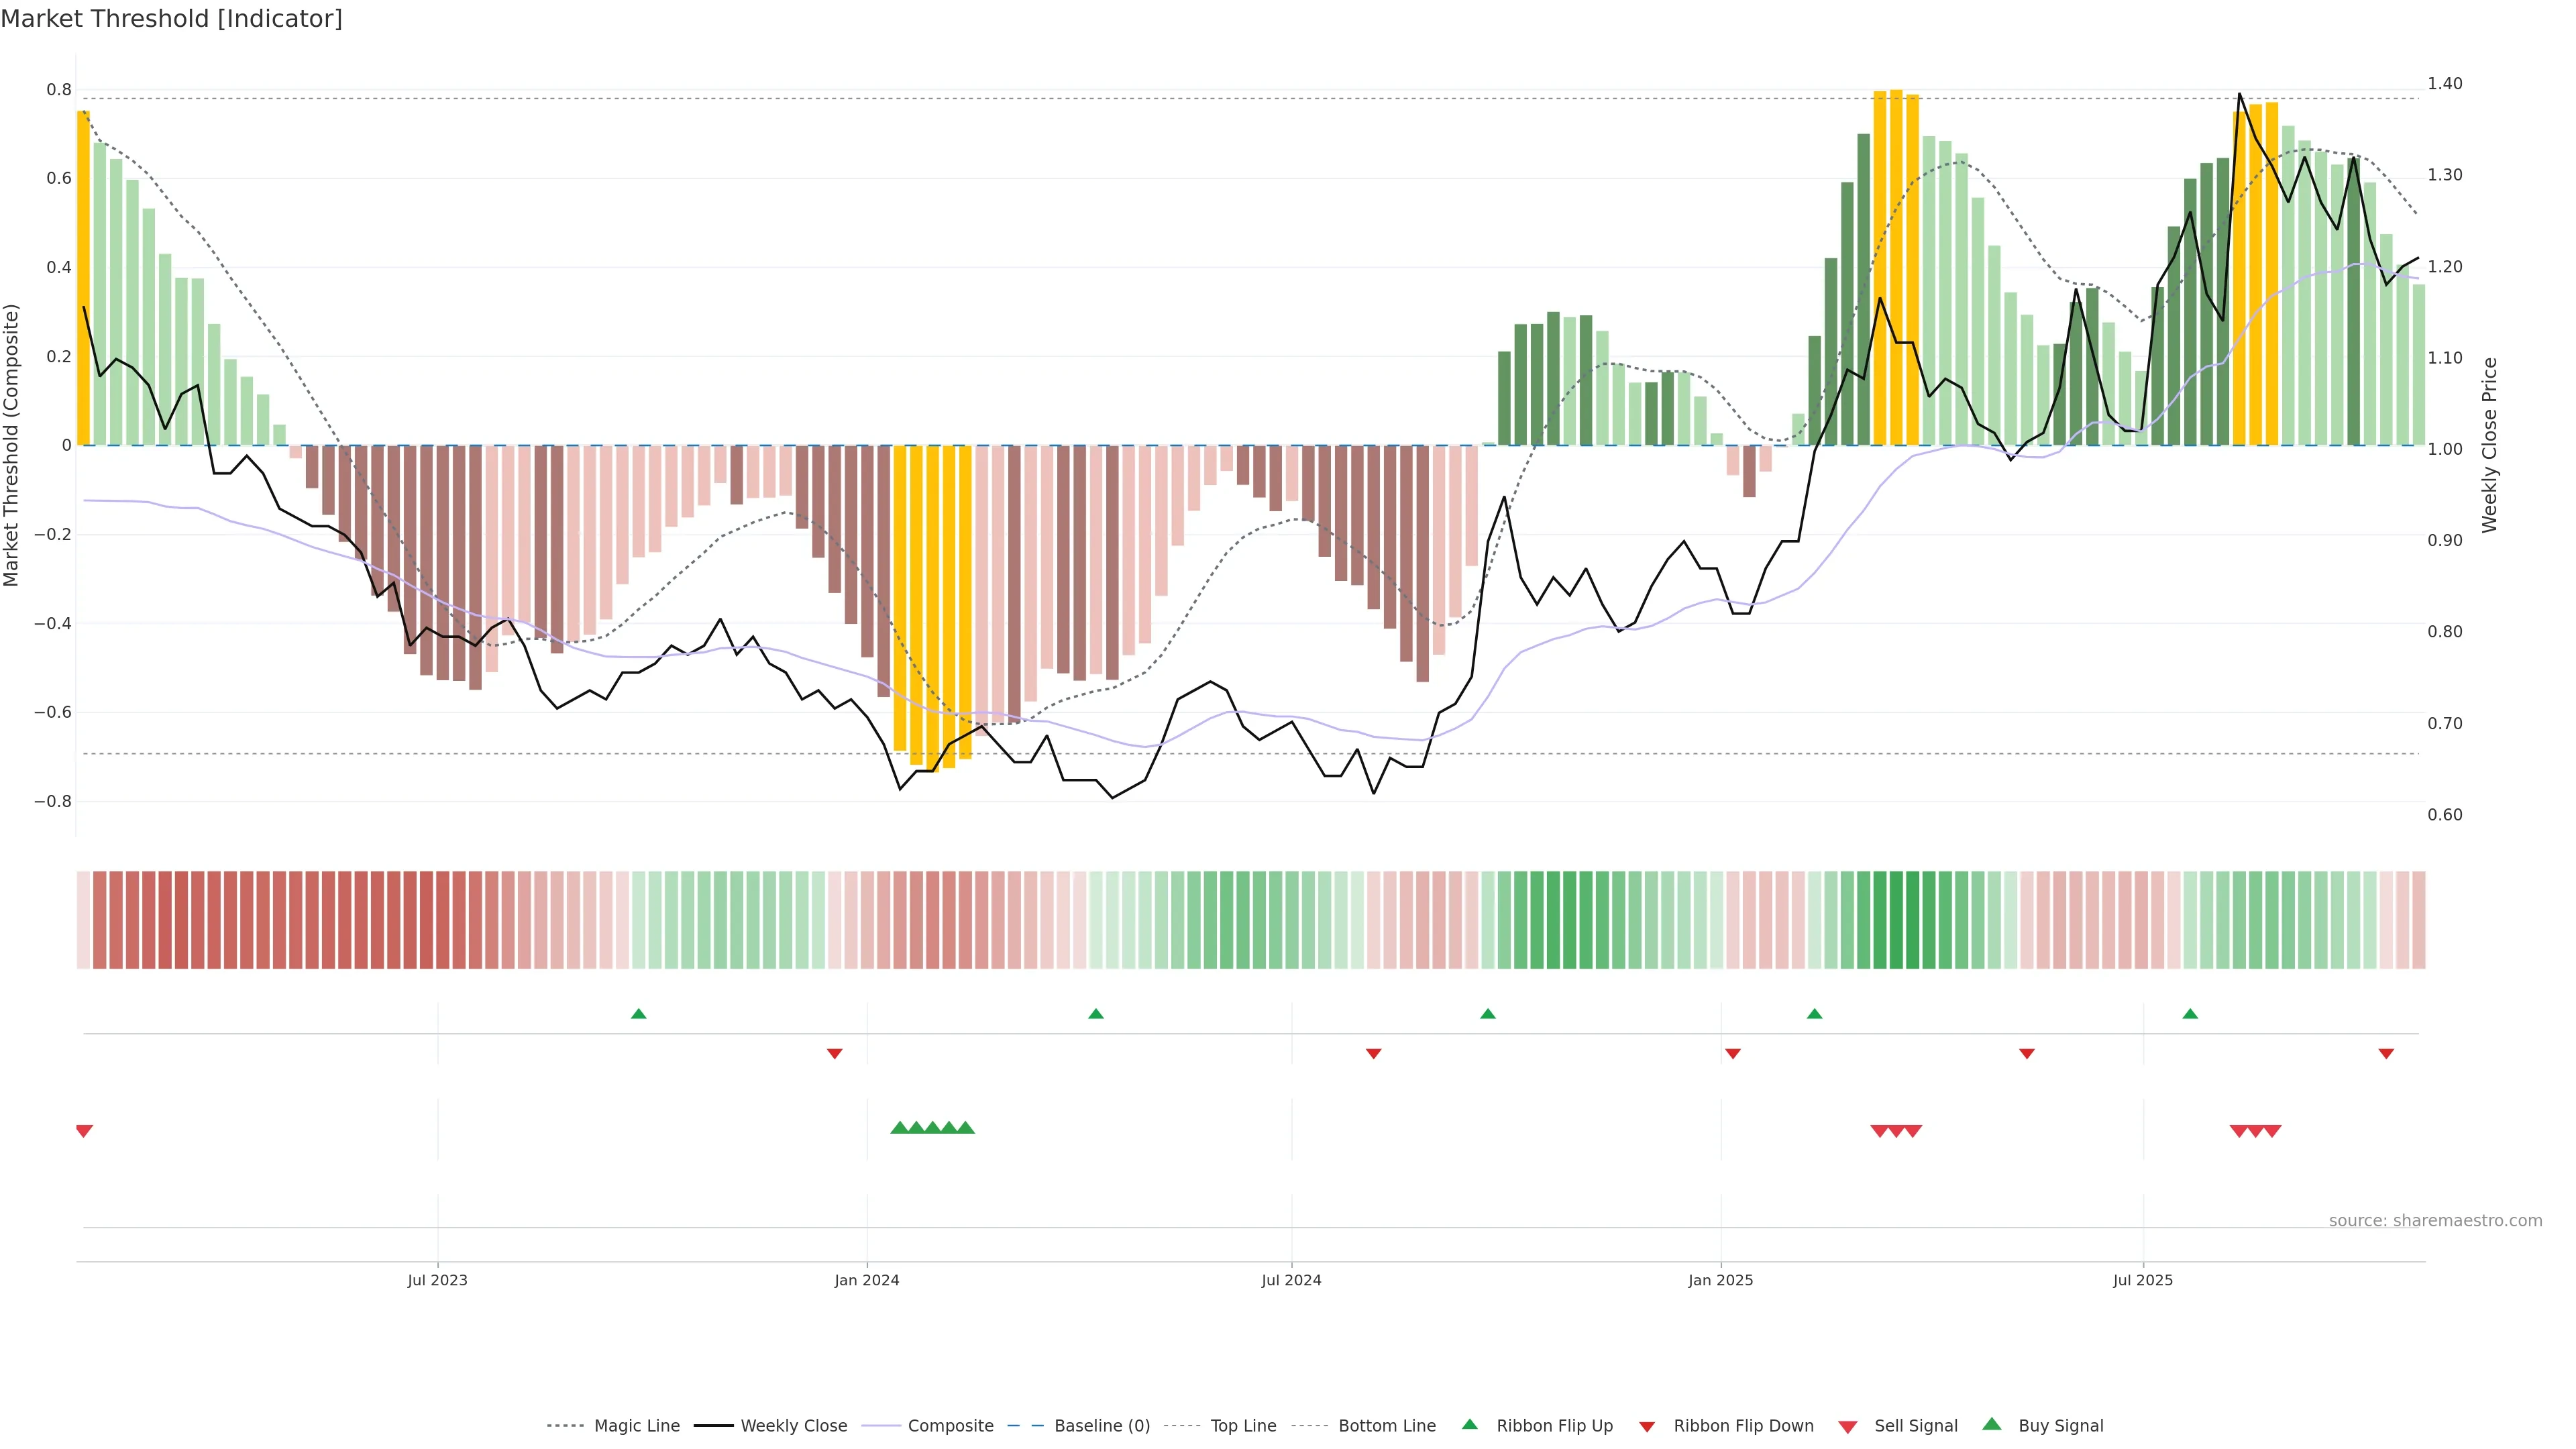Hide the Composite series via legend
This screenshot has height=1449, width=2576.
tap(950, 1426)
